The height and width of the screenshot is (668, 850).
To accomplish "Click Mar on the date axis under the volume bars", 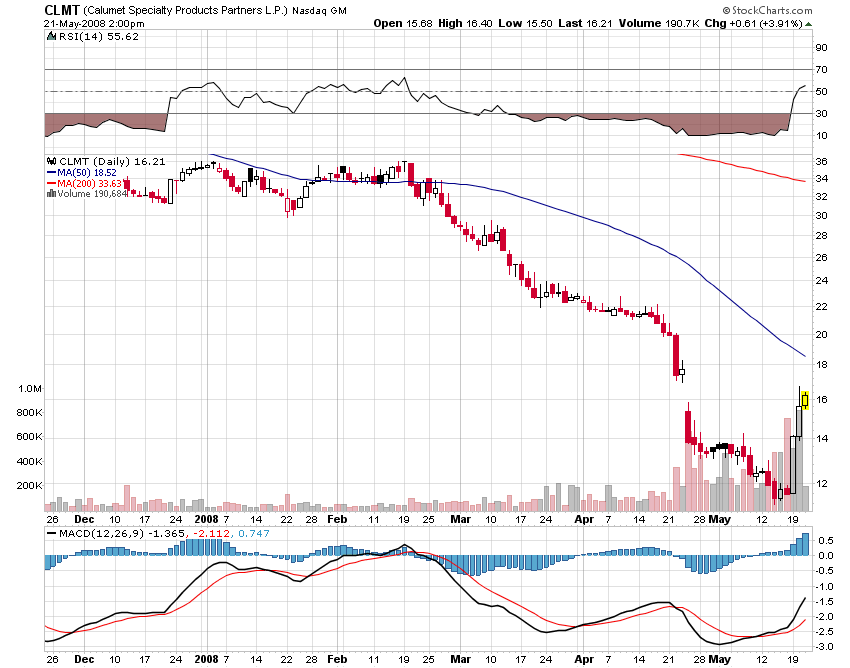I will point(461,519).
